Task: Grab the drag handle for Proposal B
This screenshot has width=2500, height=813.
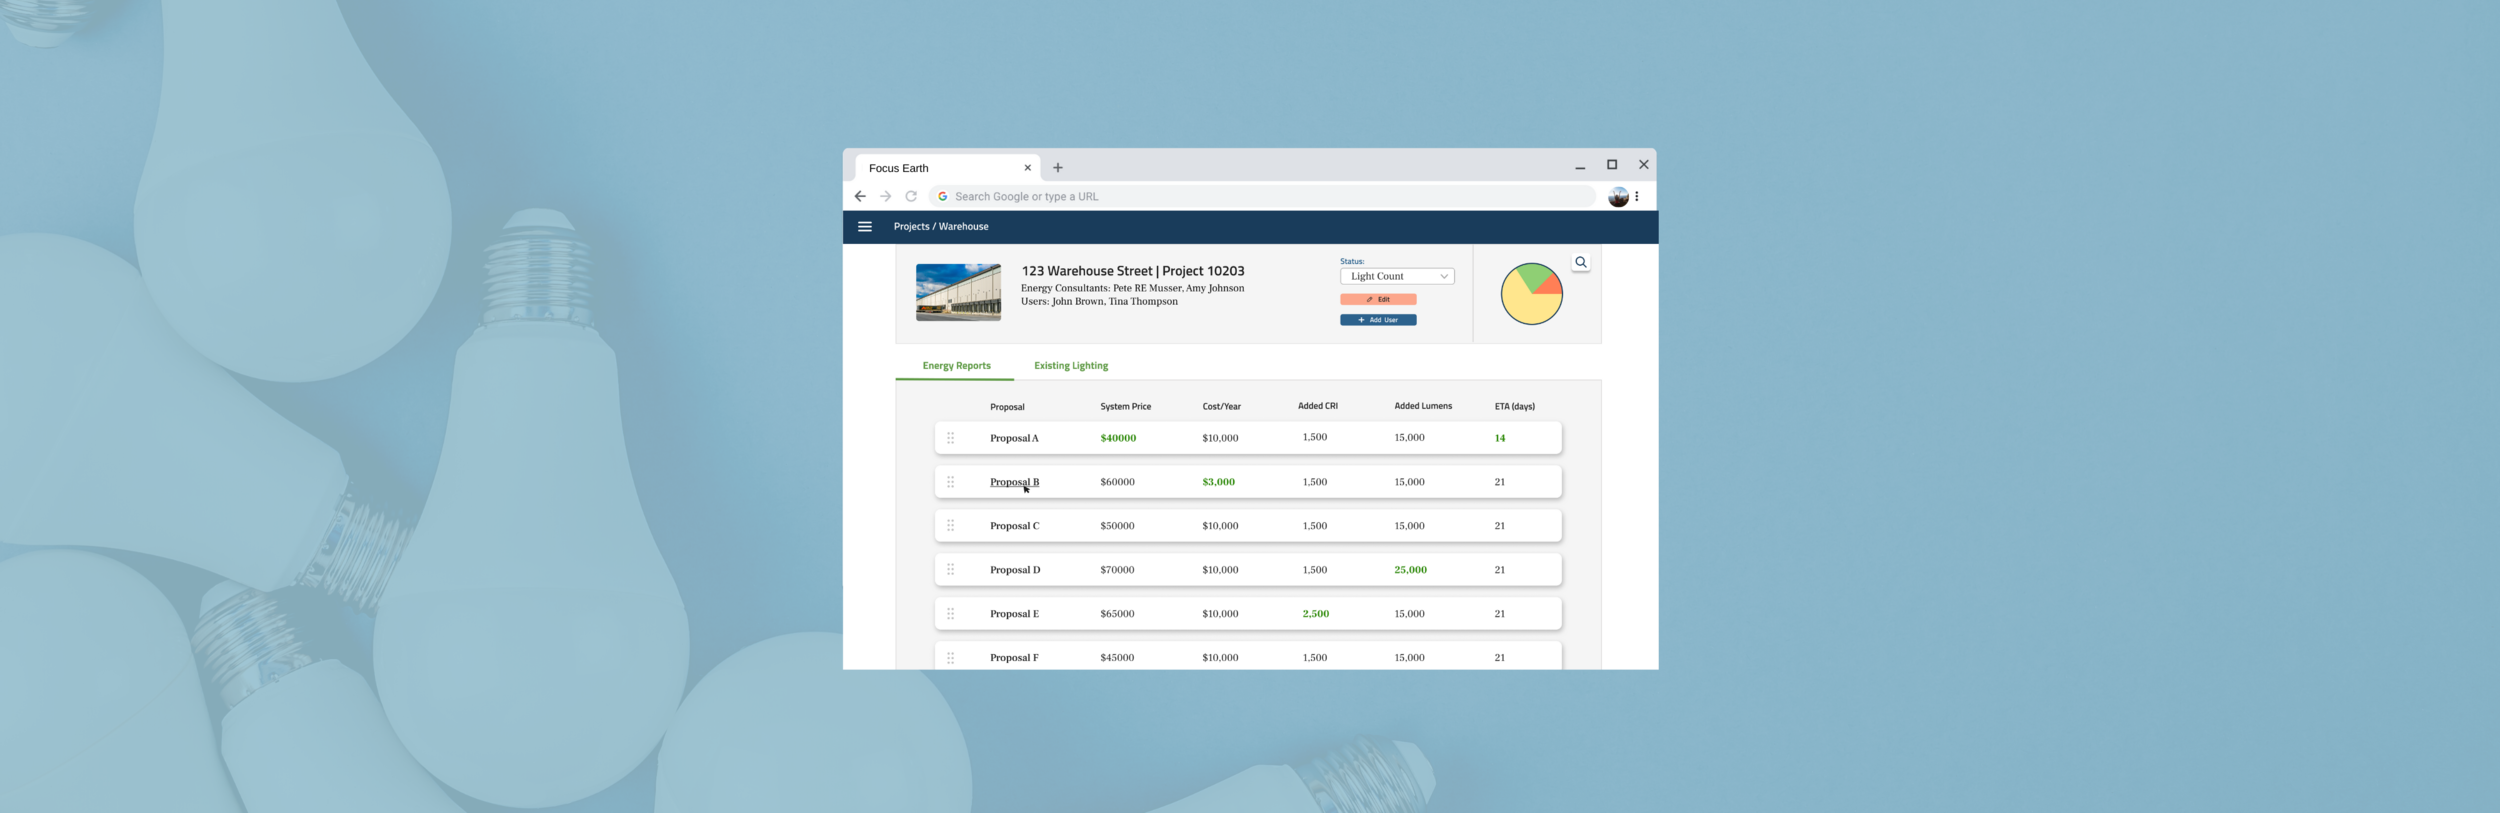Action: point(951,482)
